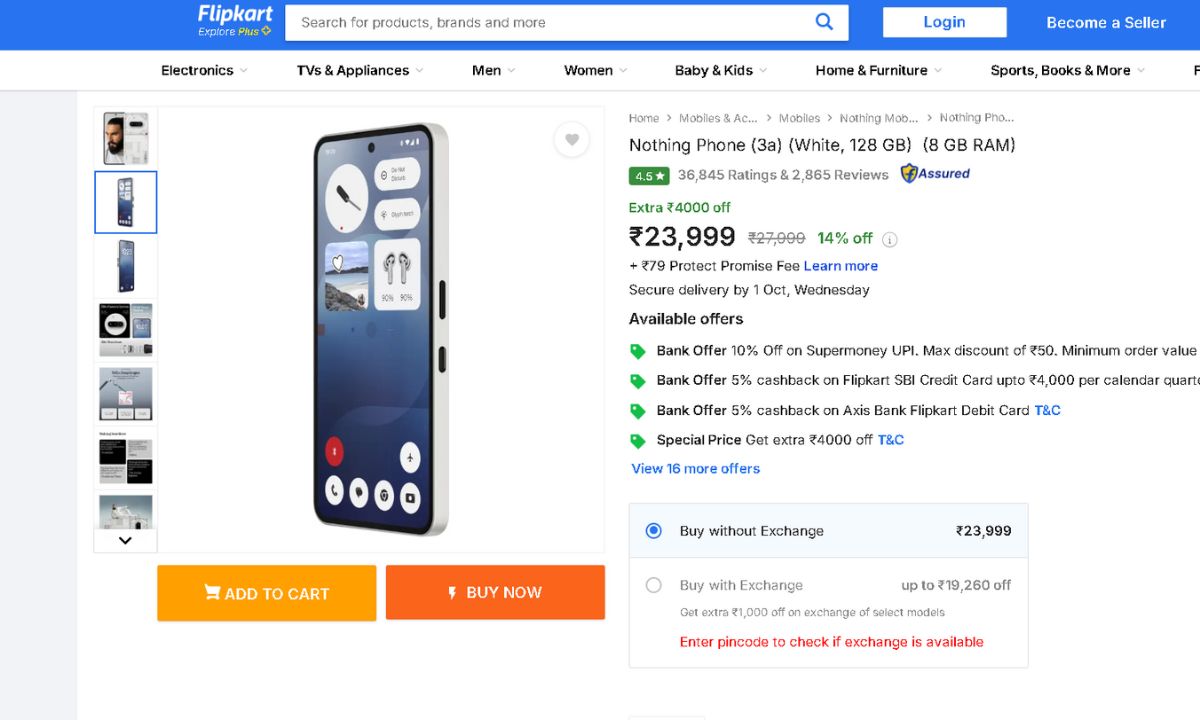This screenshot has width=1200, height=720.
Task: Click the ADD TO CART button
Action: pyautogui.click(x=267, y=593)
